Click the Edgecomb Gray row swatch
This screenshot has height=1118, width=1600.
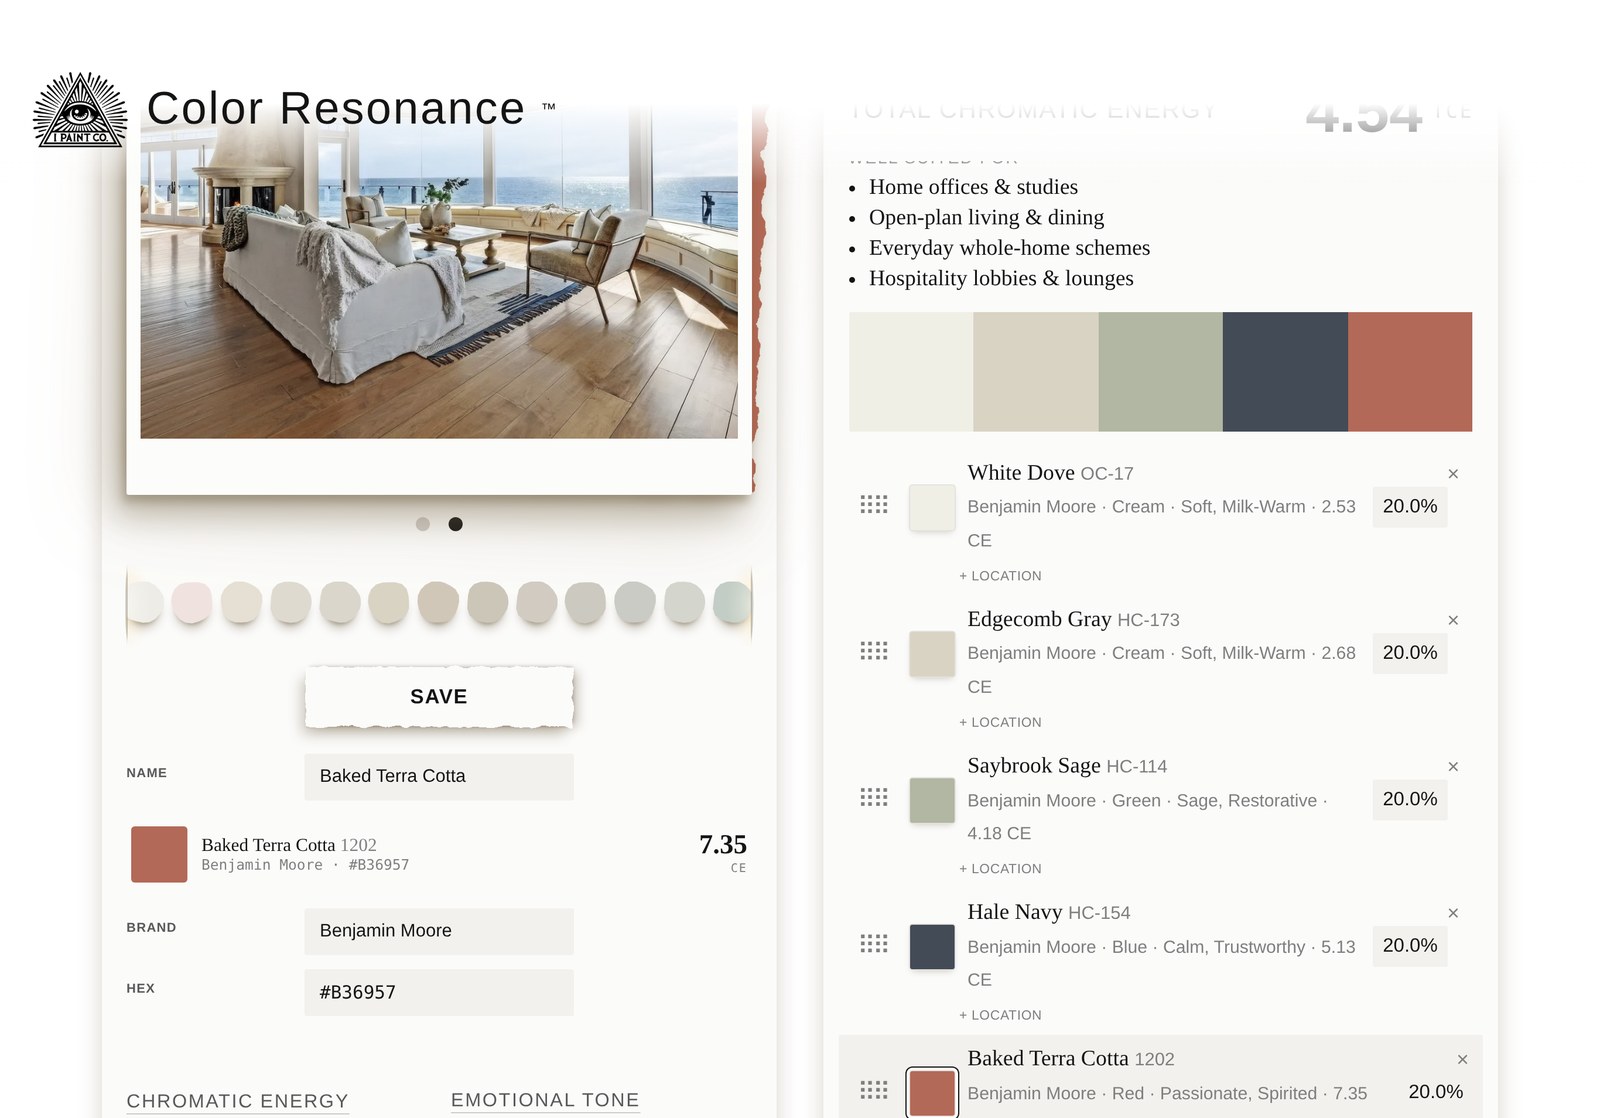(x=932, y=654)
